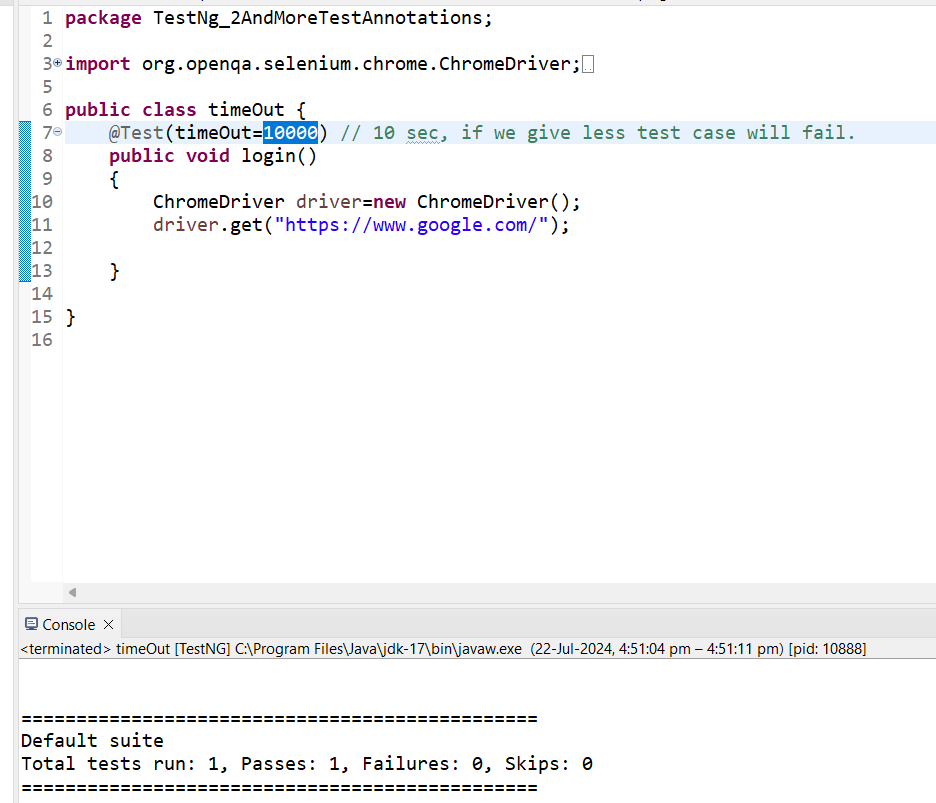Click the 'Default suite' console output line
Screen dimensions: 936x803
point(92,741)
